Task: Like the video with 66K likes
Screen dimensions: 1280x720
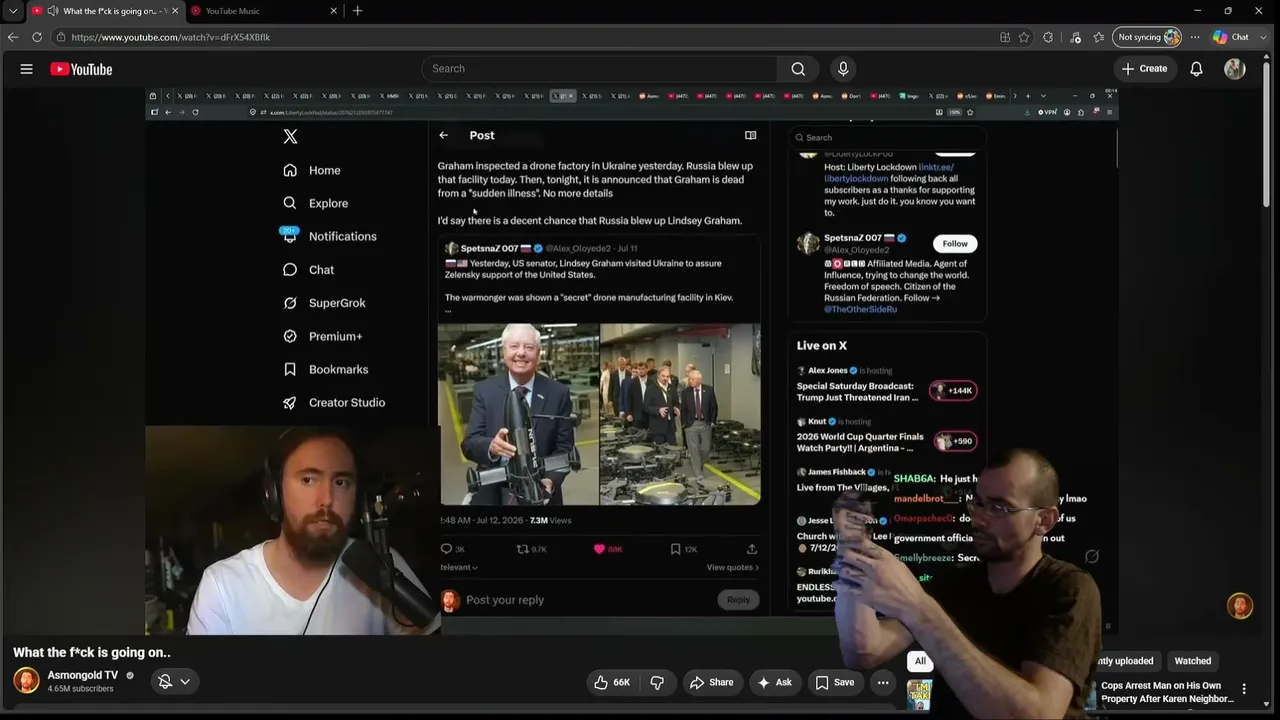Action: click(x=612, y=682)
